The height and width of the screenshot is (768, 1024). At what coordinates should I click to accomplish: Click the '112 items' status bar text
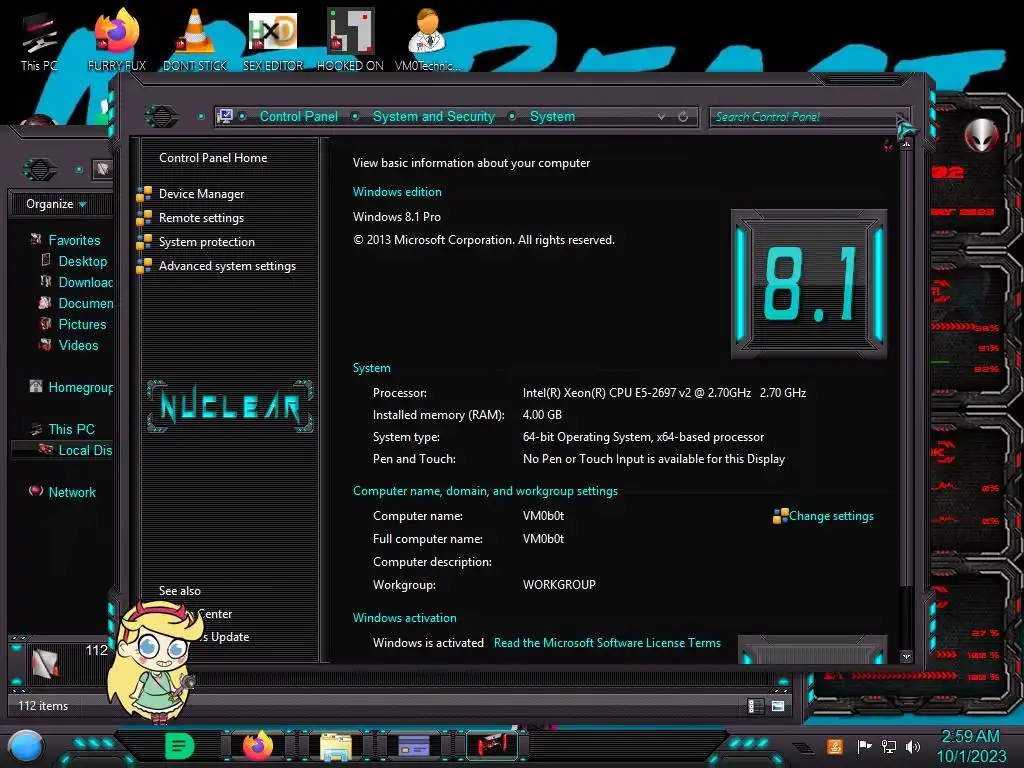pyautogui.click(x=43, y=706)
